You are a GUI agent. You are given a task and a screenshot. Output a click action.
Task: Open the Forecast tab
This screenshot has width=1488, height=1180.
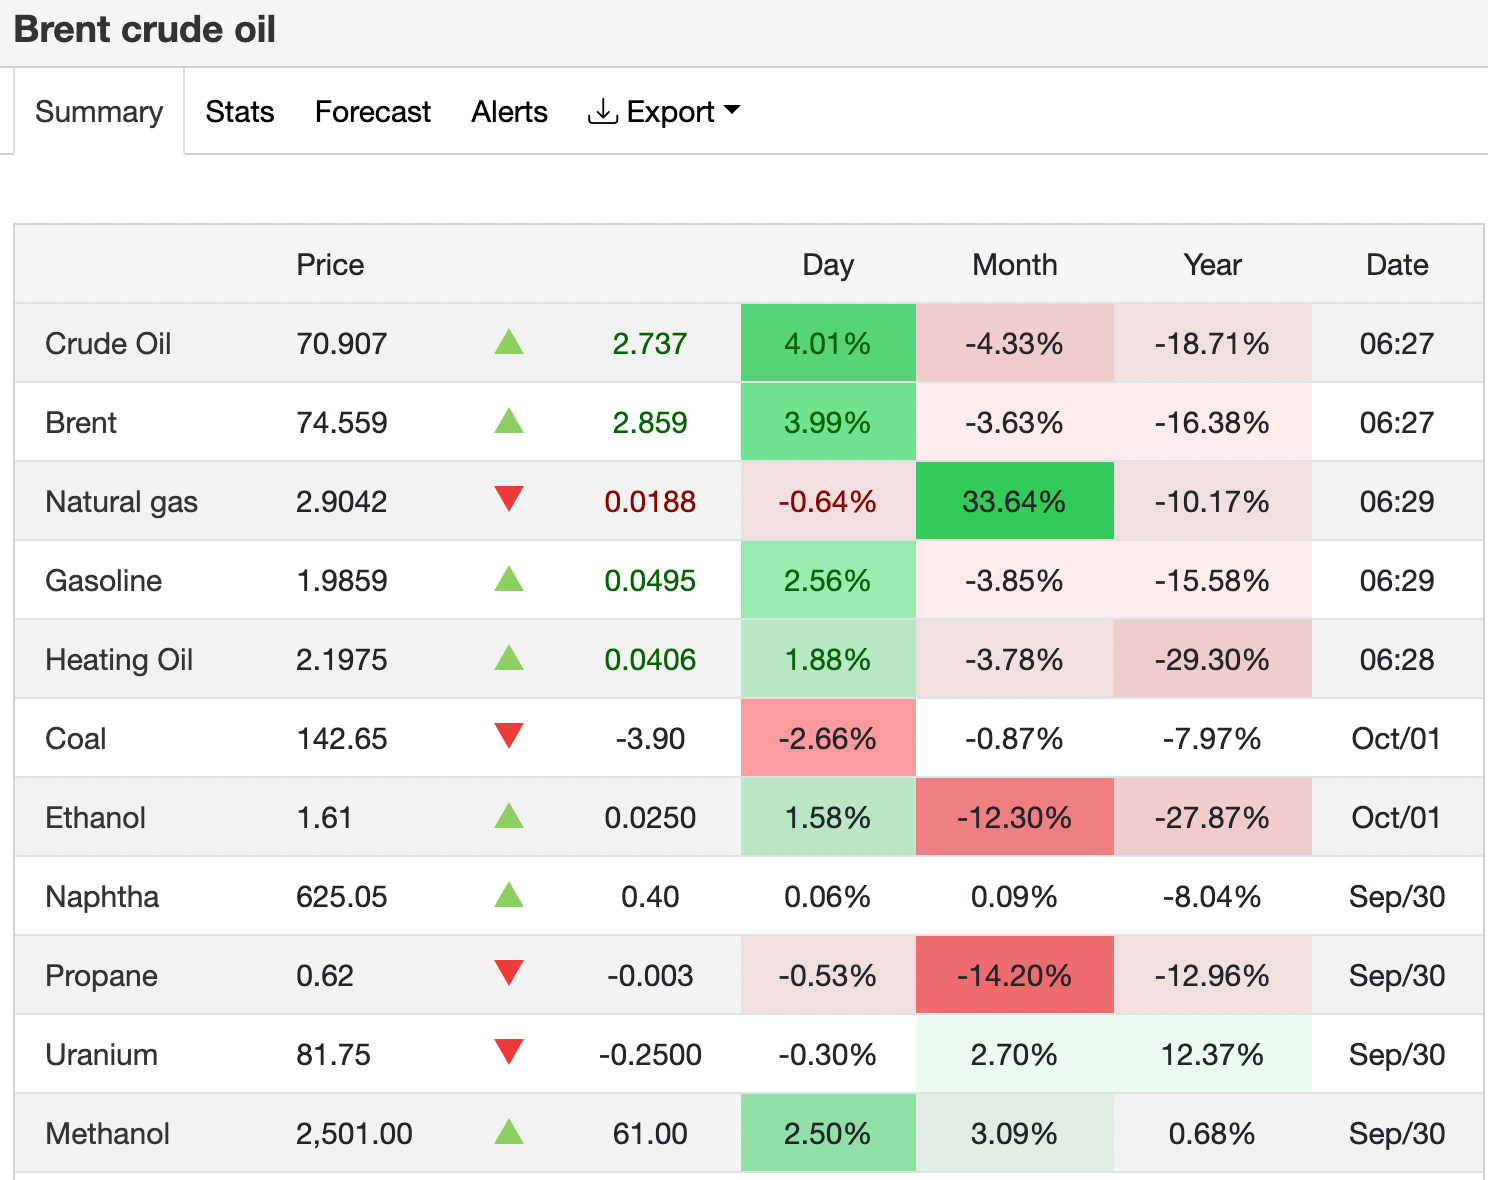click(373, 112)
